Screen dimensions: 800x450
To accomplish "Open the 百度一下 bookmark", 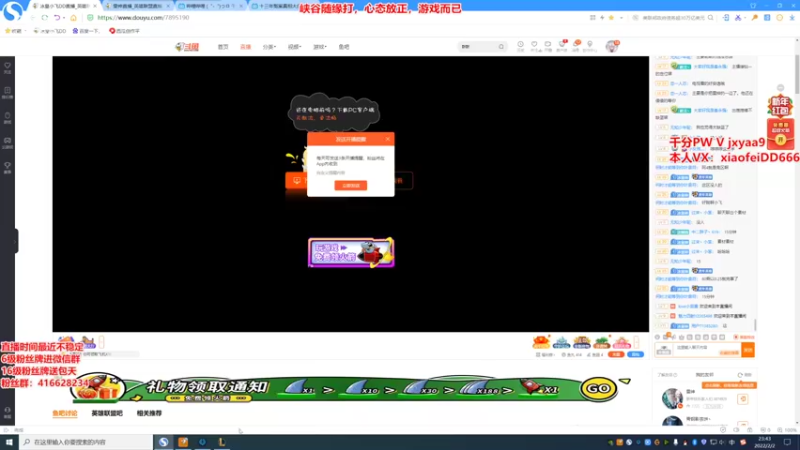I will click(x=86, y=31).
